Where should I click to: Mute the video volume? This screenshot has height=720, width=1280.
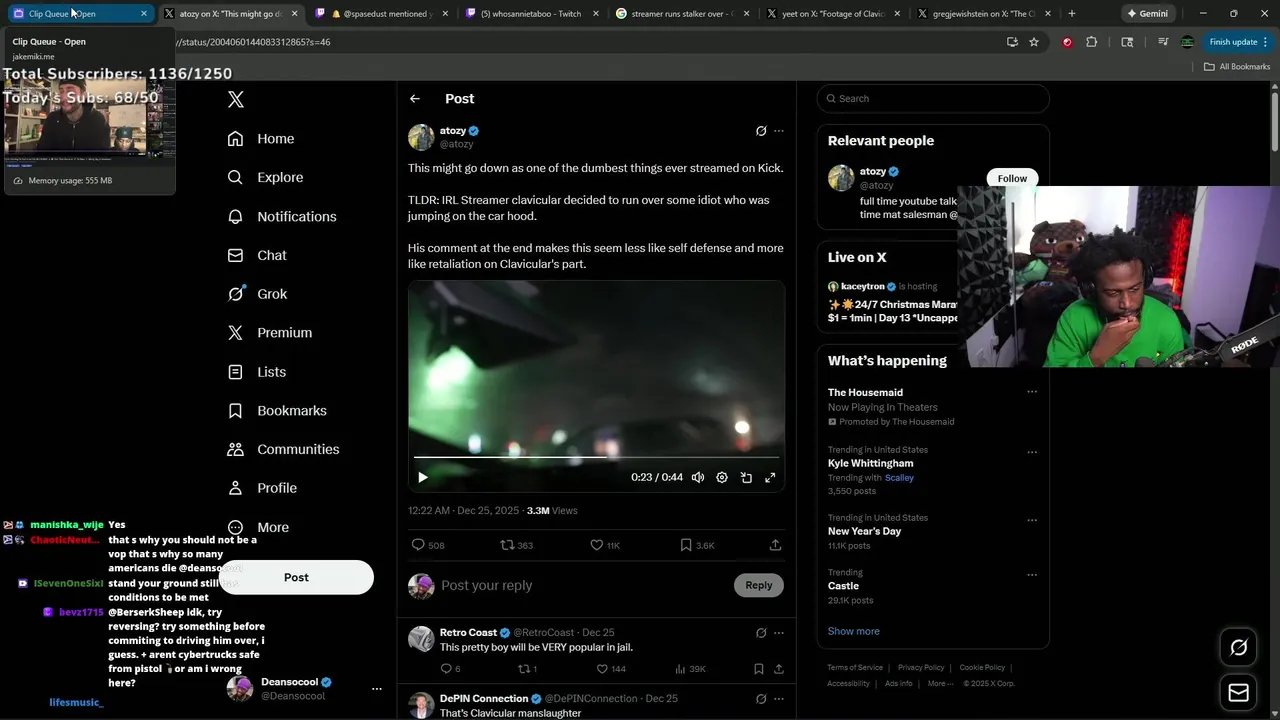point(698,478)
